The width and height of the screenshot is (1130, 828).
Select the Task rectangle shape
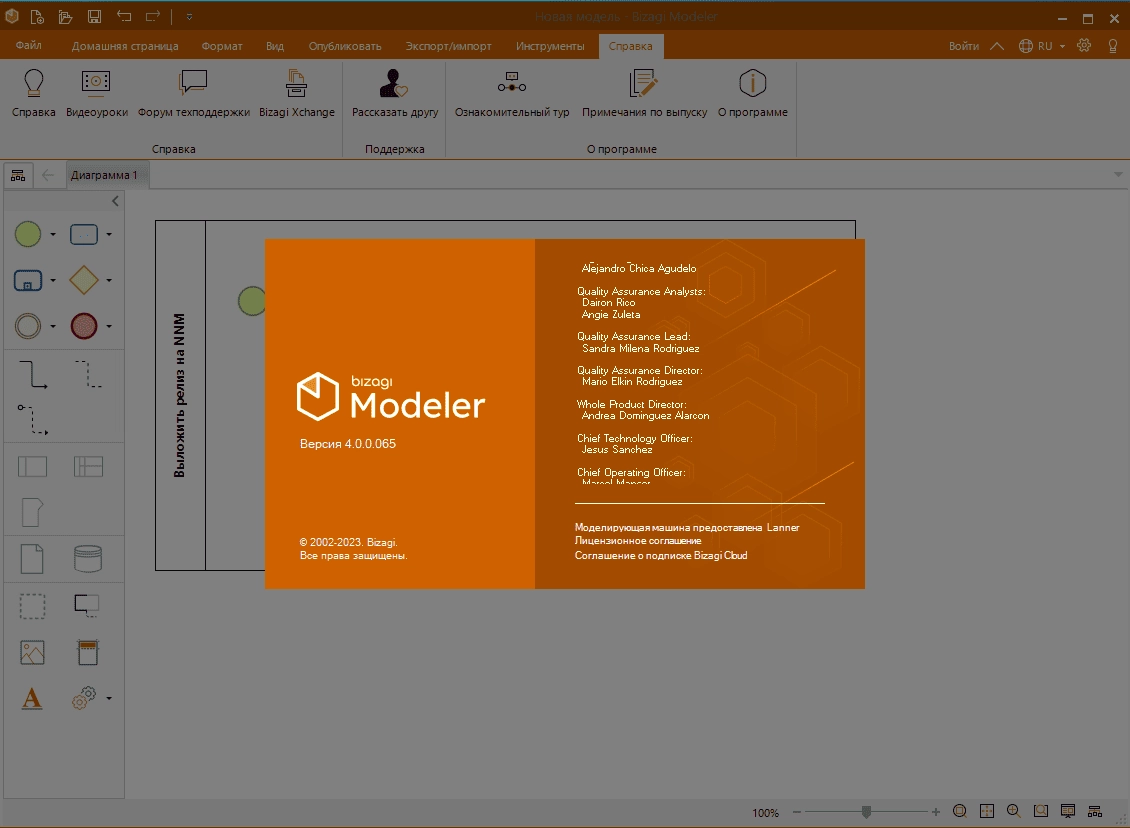[x=84, y=234]
